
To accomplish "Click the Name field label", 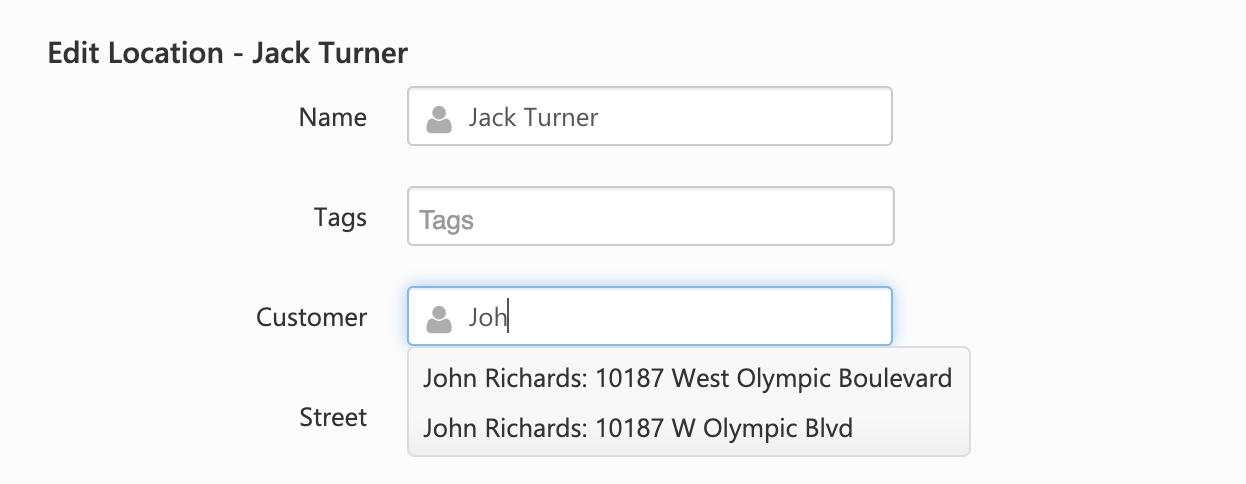I will point(332,117).
